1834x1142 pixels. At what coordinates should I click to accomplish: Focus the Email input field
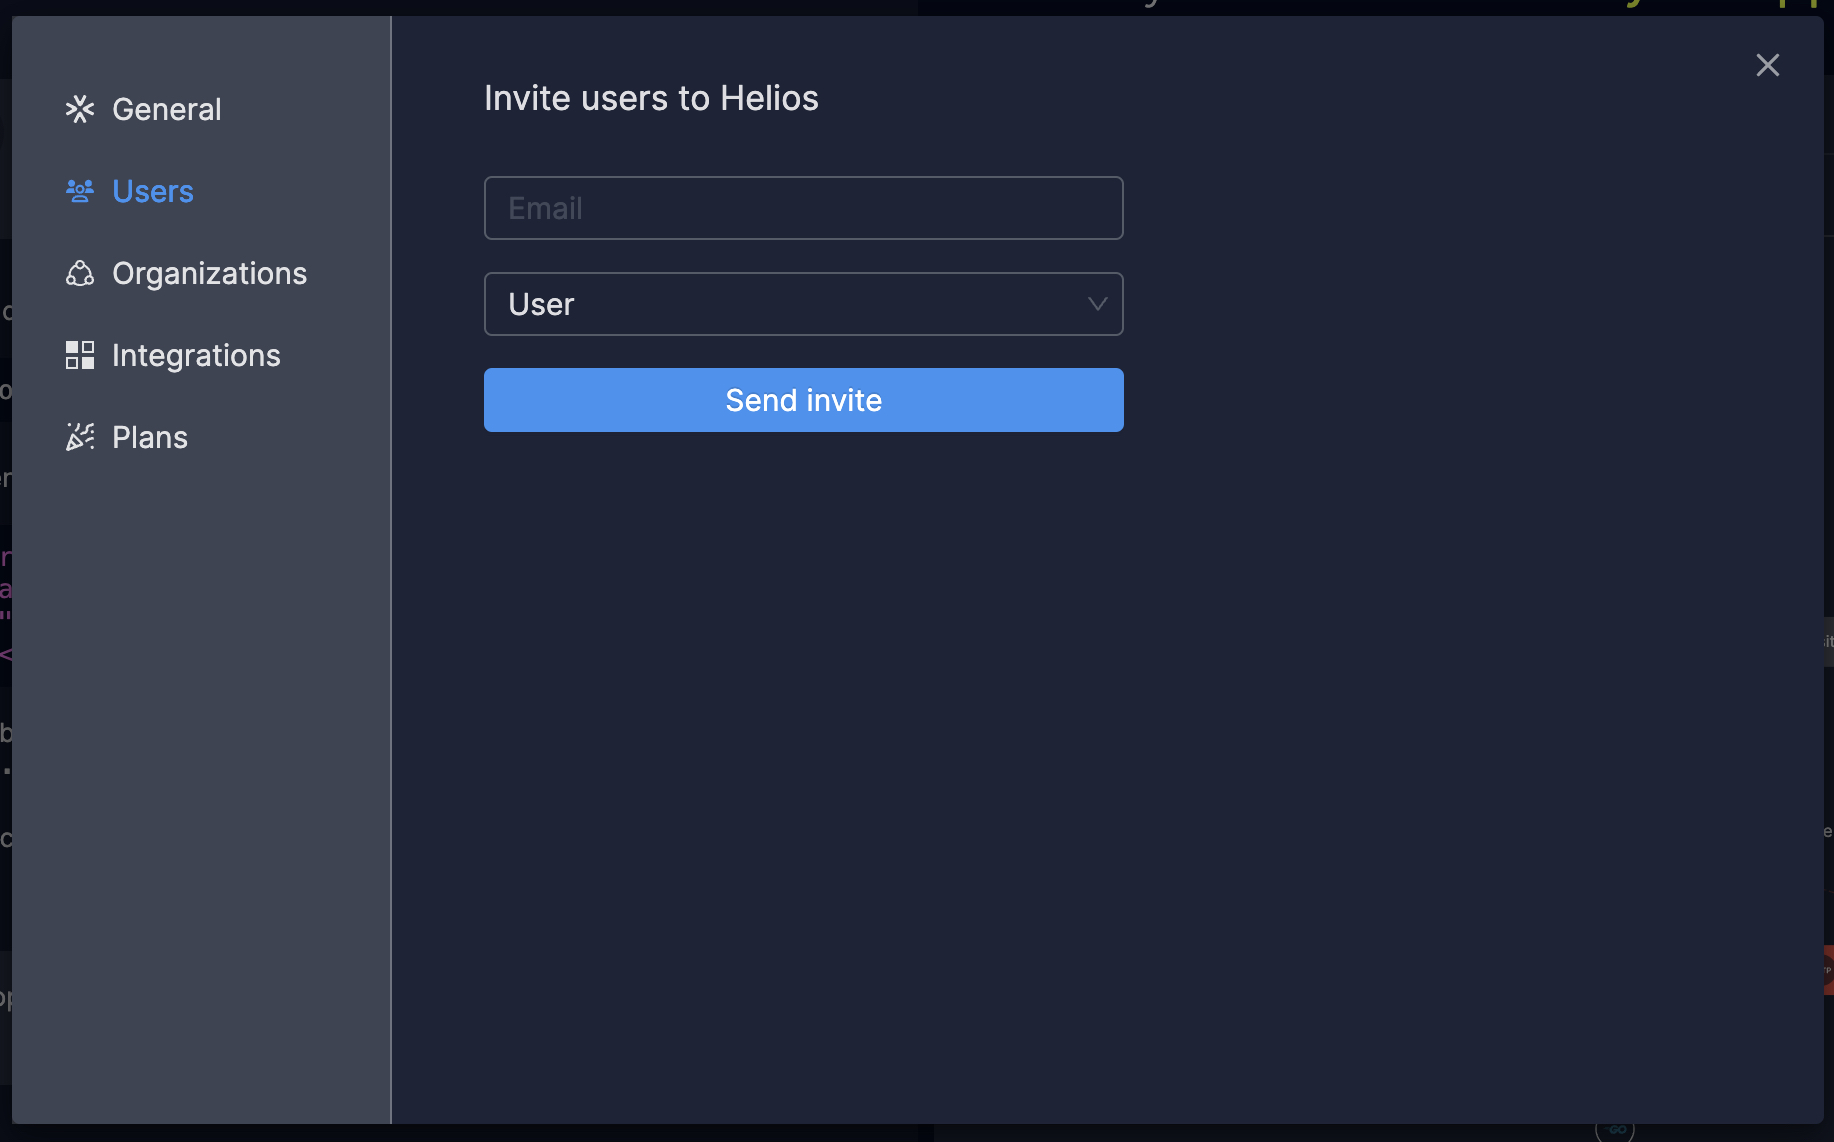(x=804, y=208)
